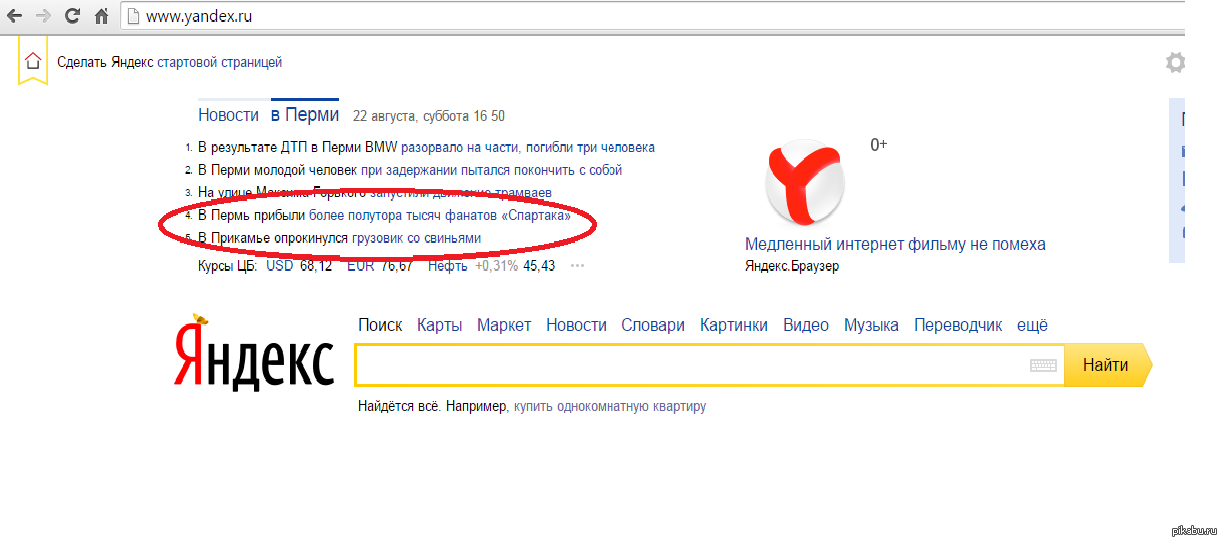1222x542 pixels.
Task: Open the on-screen keyboard icon
Action: coord(1044,366)
